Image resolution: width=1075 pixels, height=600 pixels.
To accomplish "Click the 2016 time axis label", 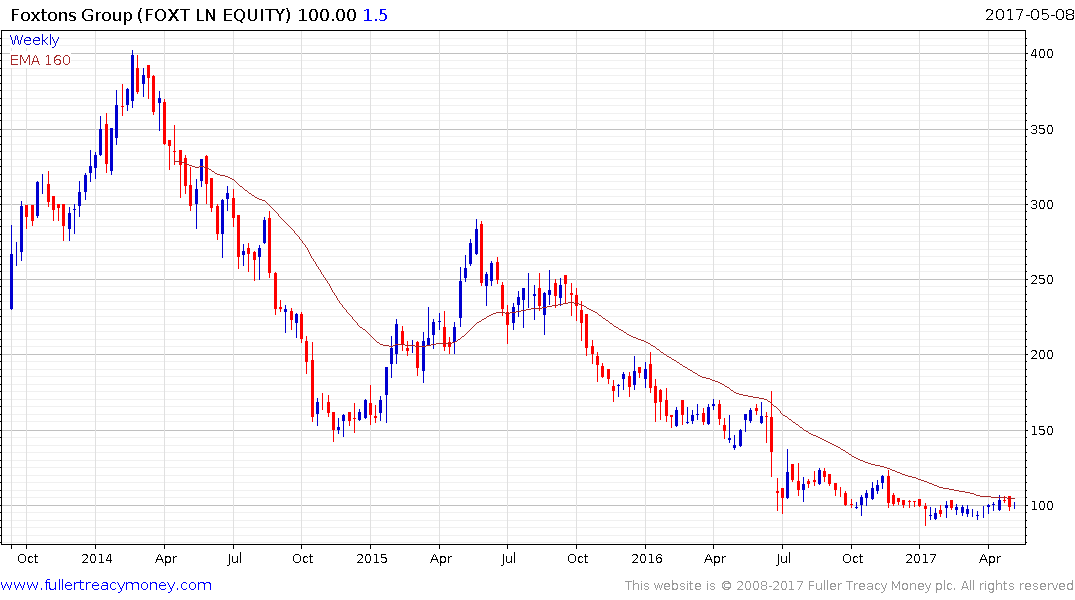I will (647, 558).
